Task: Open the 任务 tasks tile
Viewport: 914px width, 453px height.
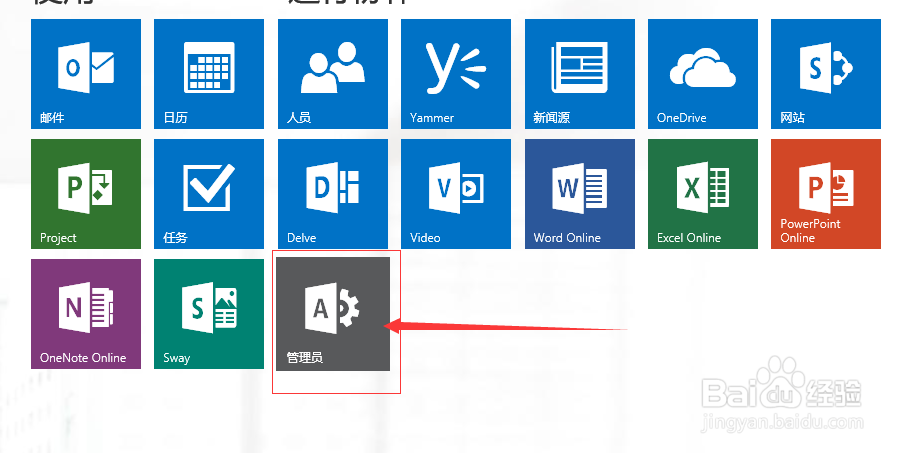Action: tap(209, 194)
